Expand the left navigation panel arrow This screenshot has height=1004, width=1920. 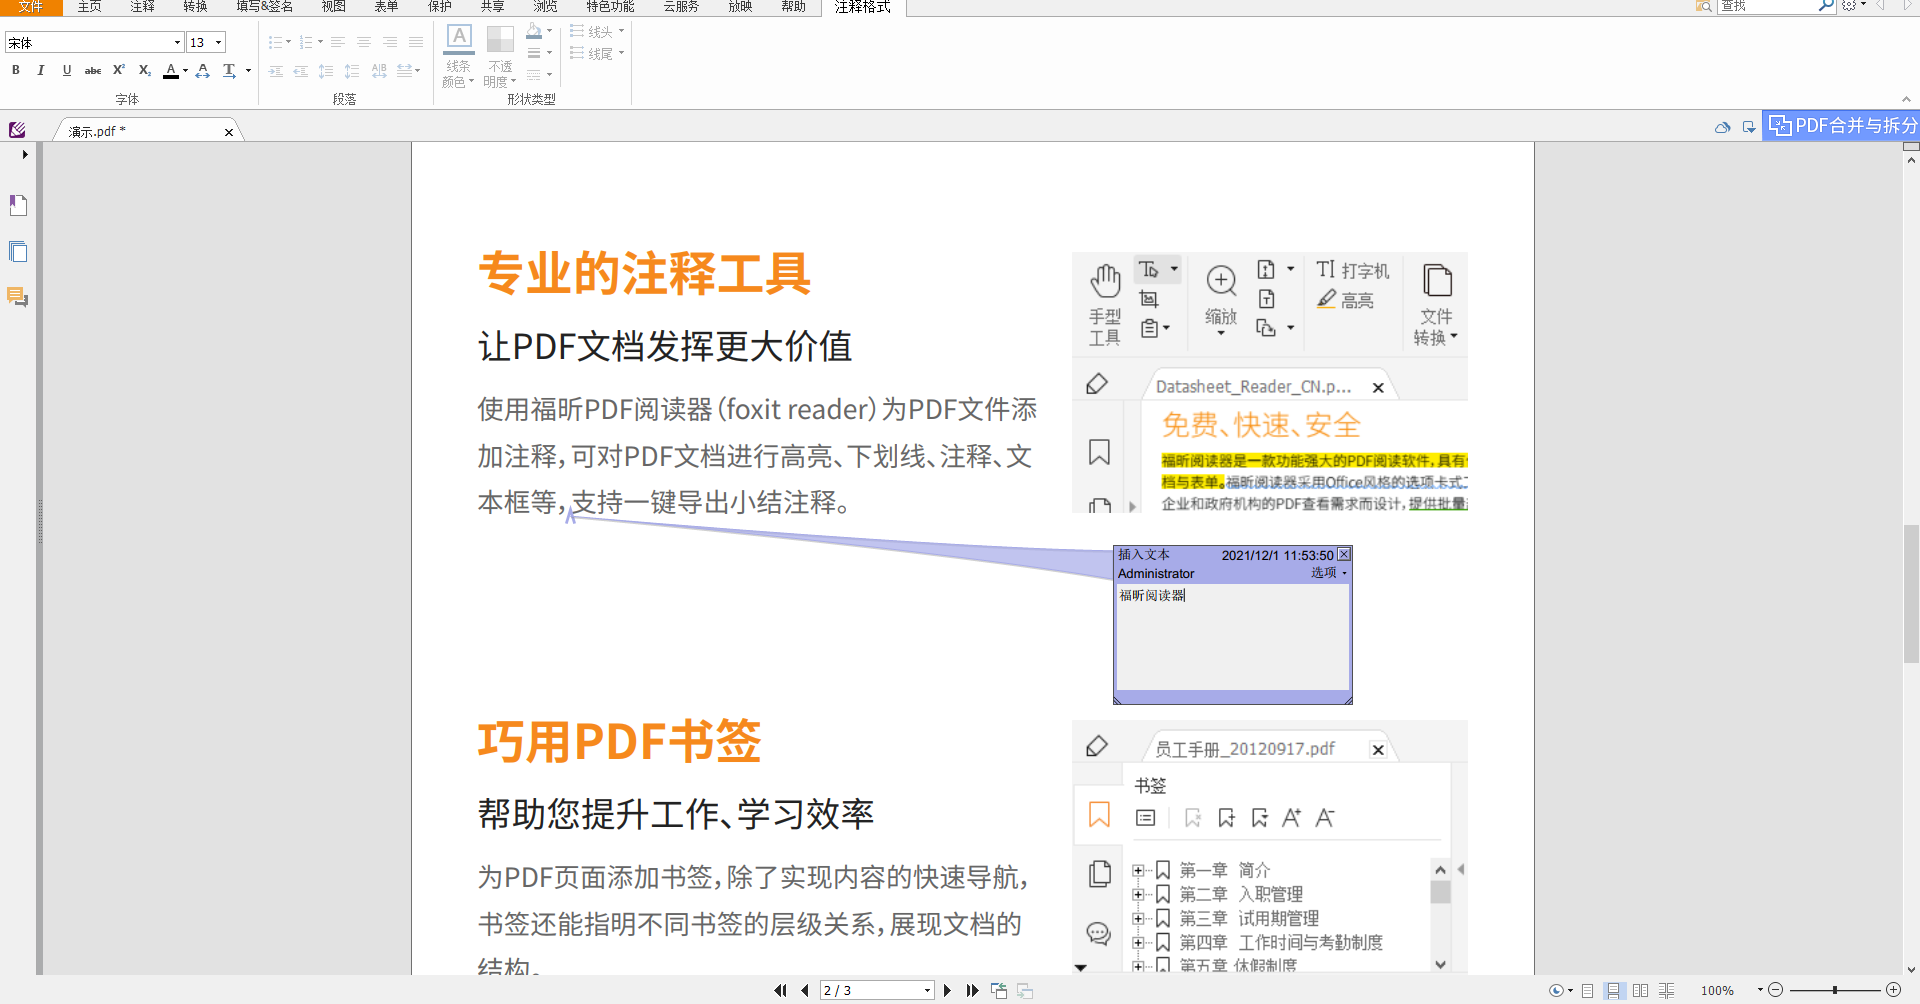tap(25, 154)
